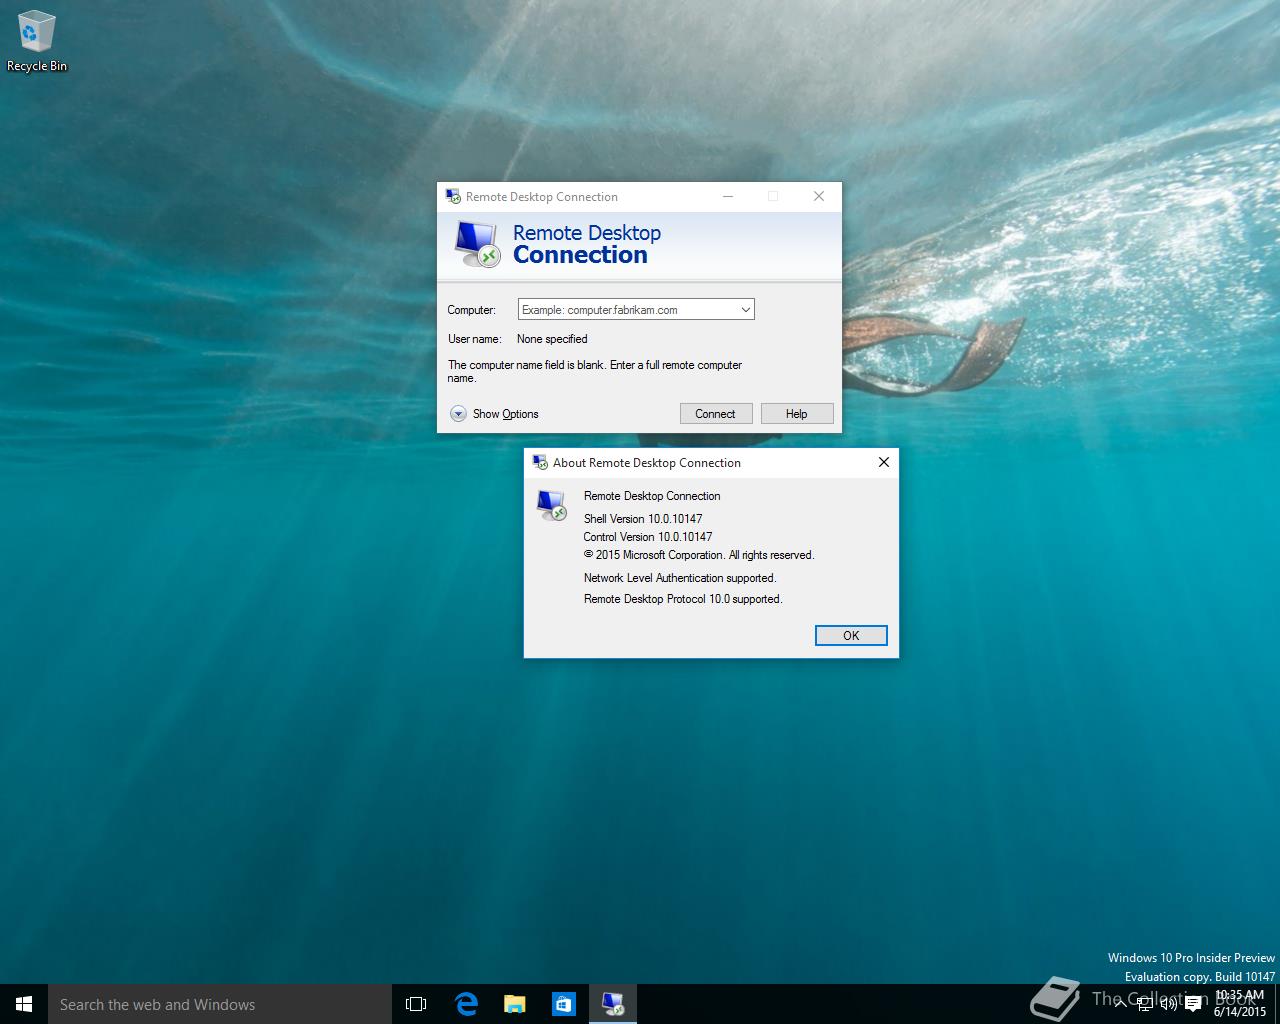Viewport: 1280px width, 1024px height.
Task: Click the taskbar search box
Action: click(x=220, y=1004)
